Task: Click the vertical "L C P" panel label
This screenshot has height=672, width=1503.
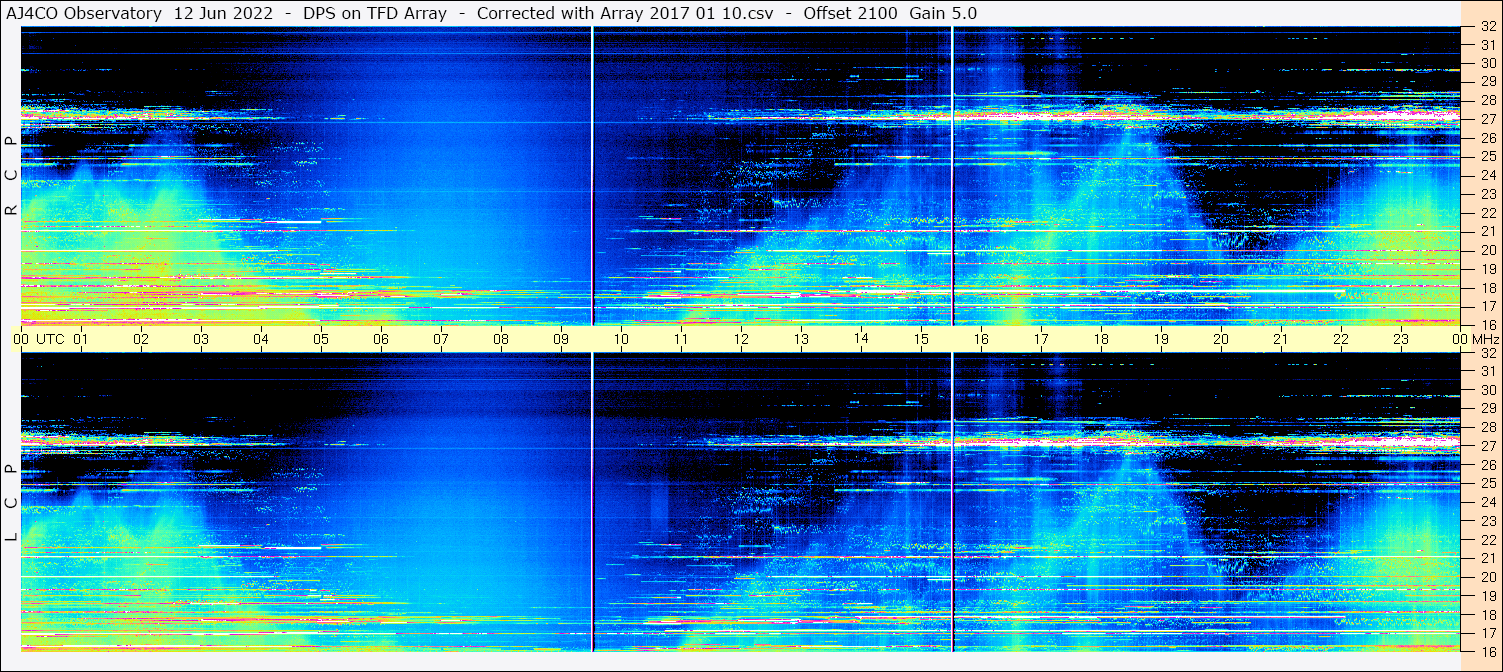Action: 11,502
